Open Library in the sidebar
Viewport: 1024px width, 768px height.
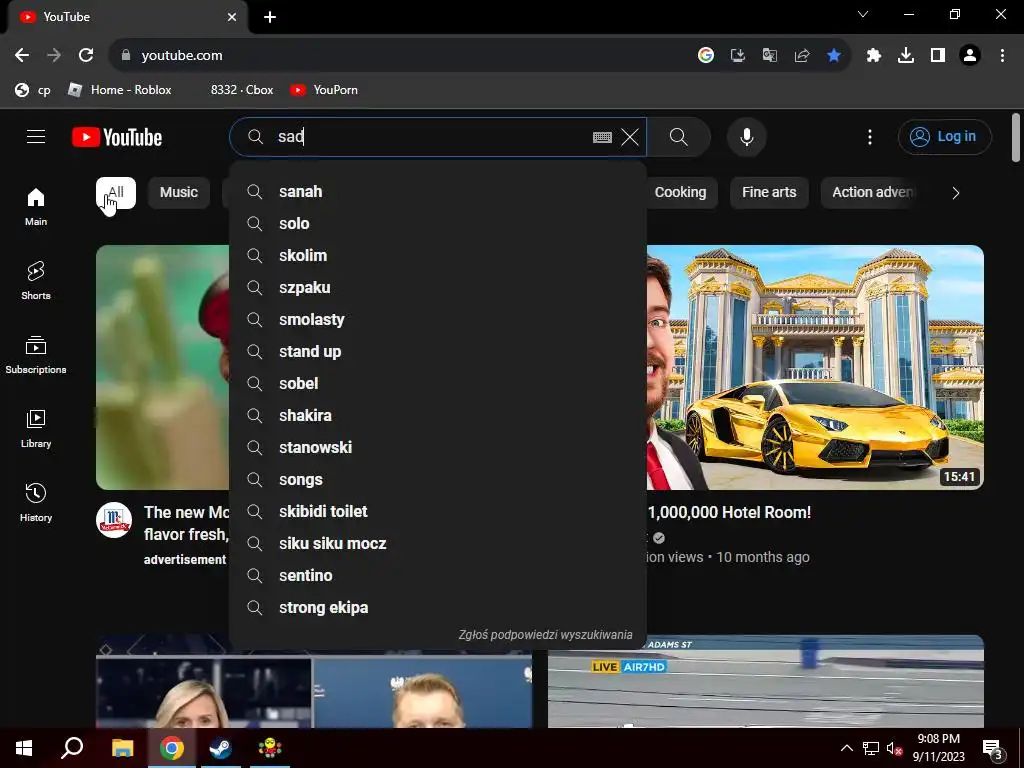coord(36,428)
